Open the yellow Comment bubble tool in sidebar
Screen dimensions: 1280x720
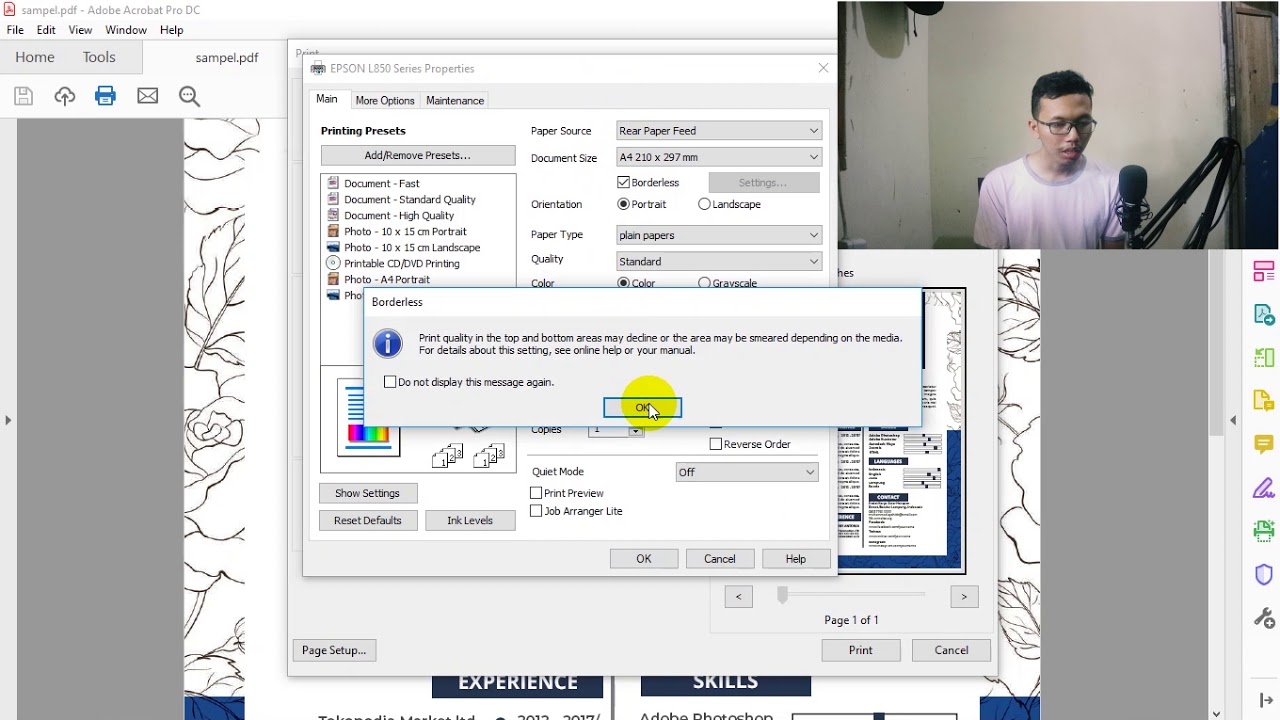pos(1263,444)
